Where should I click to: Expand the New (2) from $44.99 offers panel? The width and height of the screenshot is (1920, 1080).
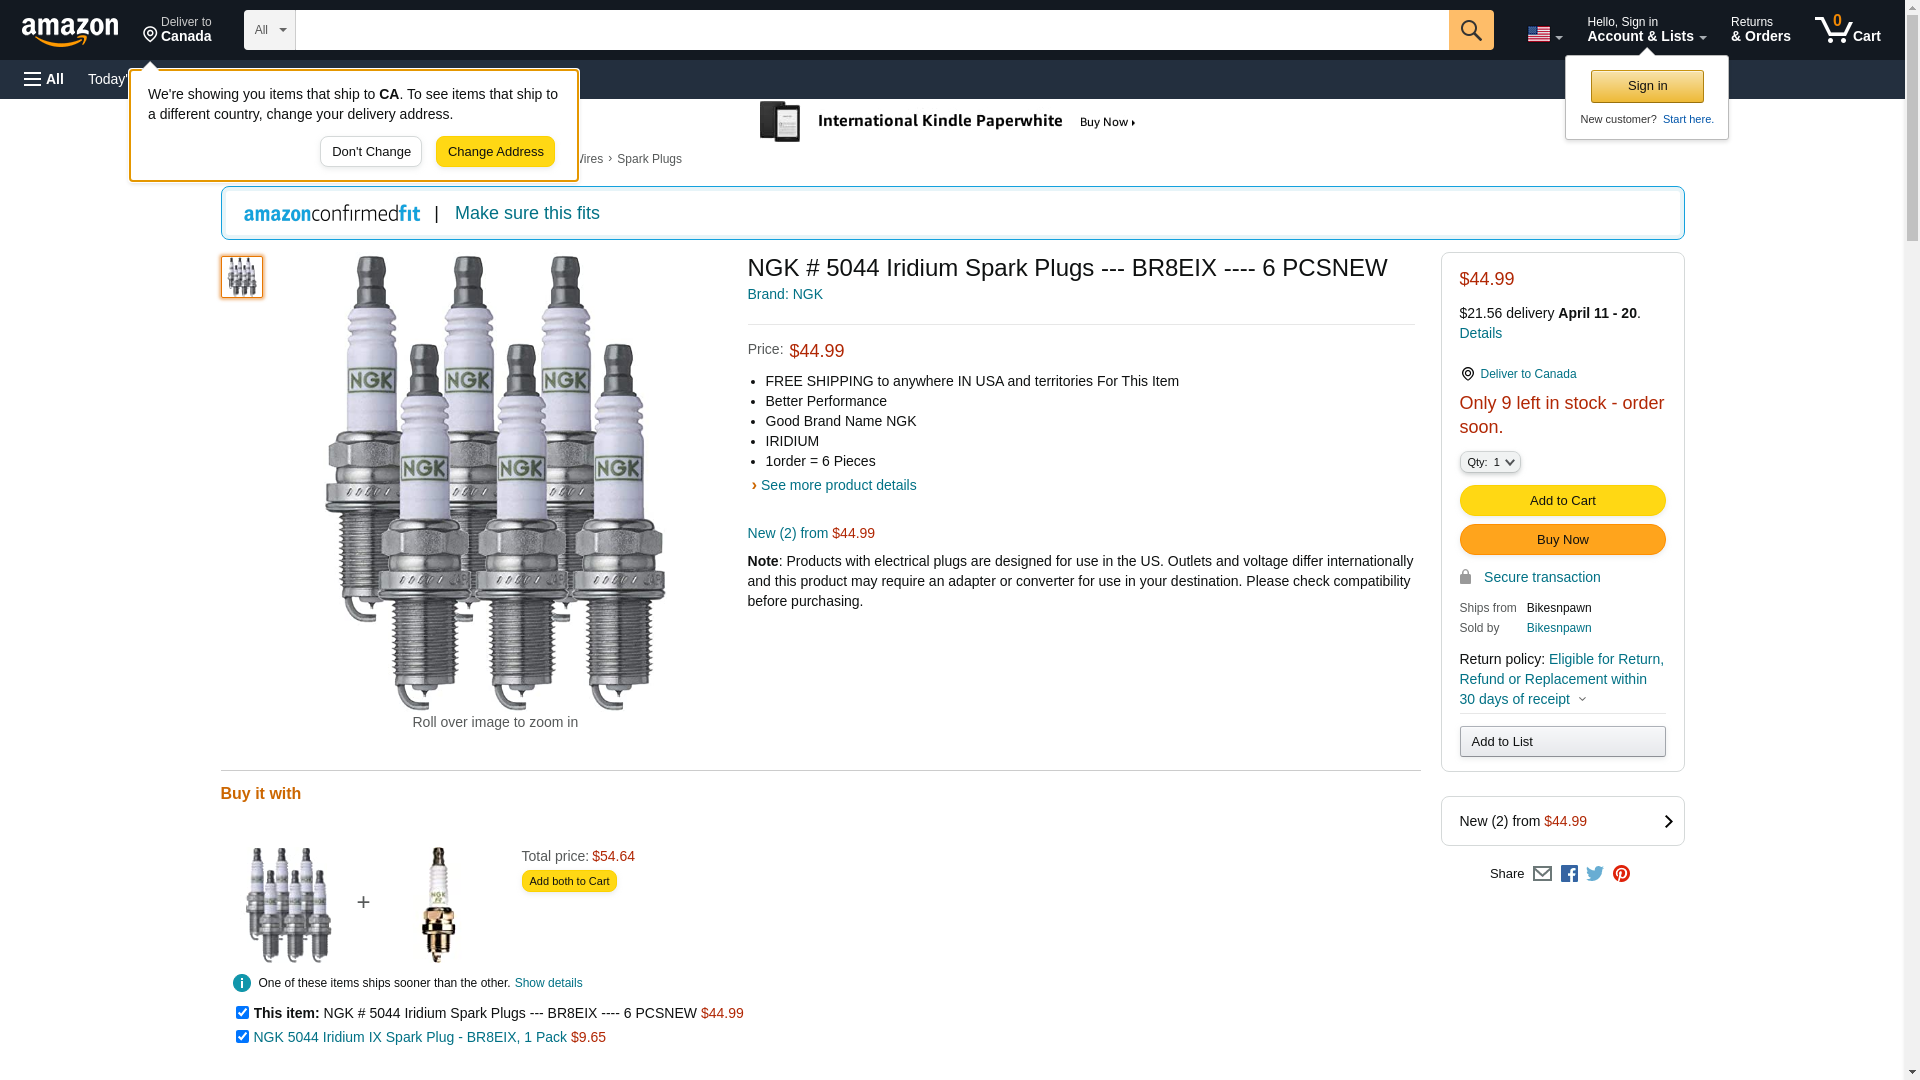[1562, 821]
